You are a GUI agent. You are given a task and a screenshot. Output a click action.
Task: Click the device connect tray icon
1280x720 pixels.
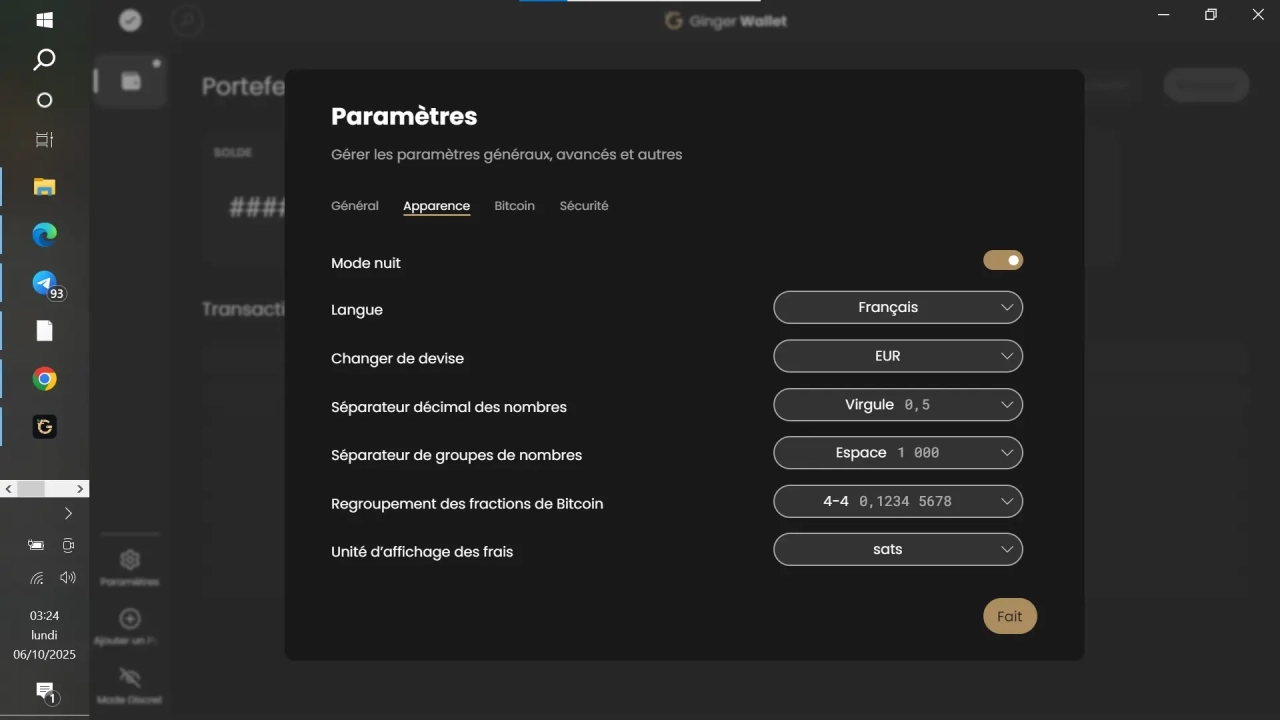click(x=68, y=545)
